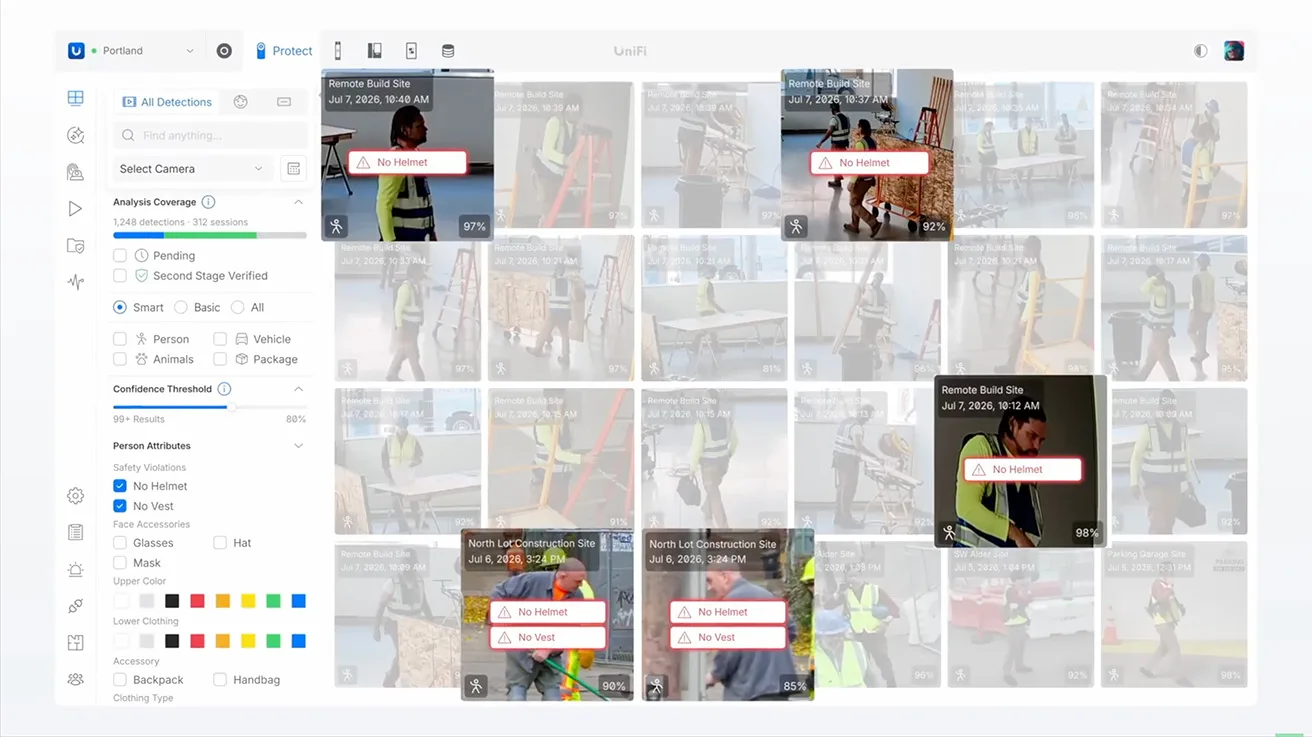
Task: Select the All radio button
Action: 237,307
